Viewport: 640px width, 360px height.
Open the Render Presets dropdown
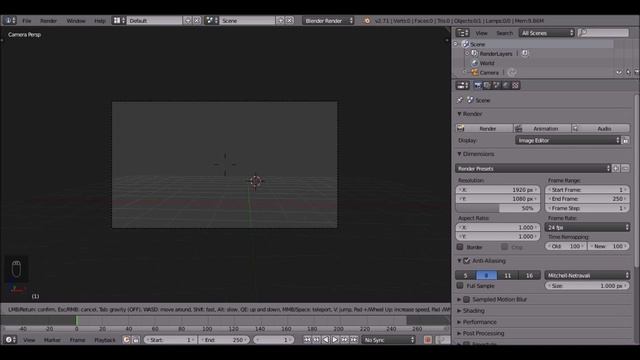(x=533, y=168)
